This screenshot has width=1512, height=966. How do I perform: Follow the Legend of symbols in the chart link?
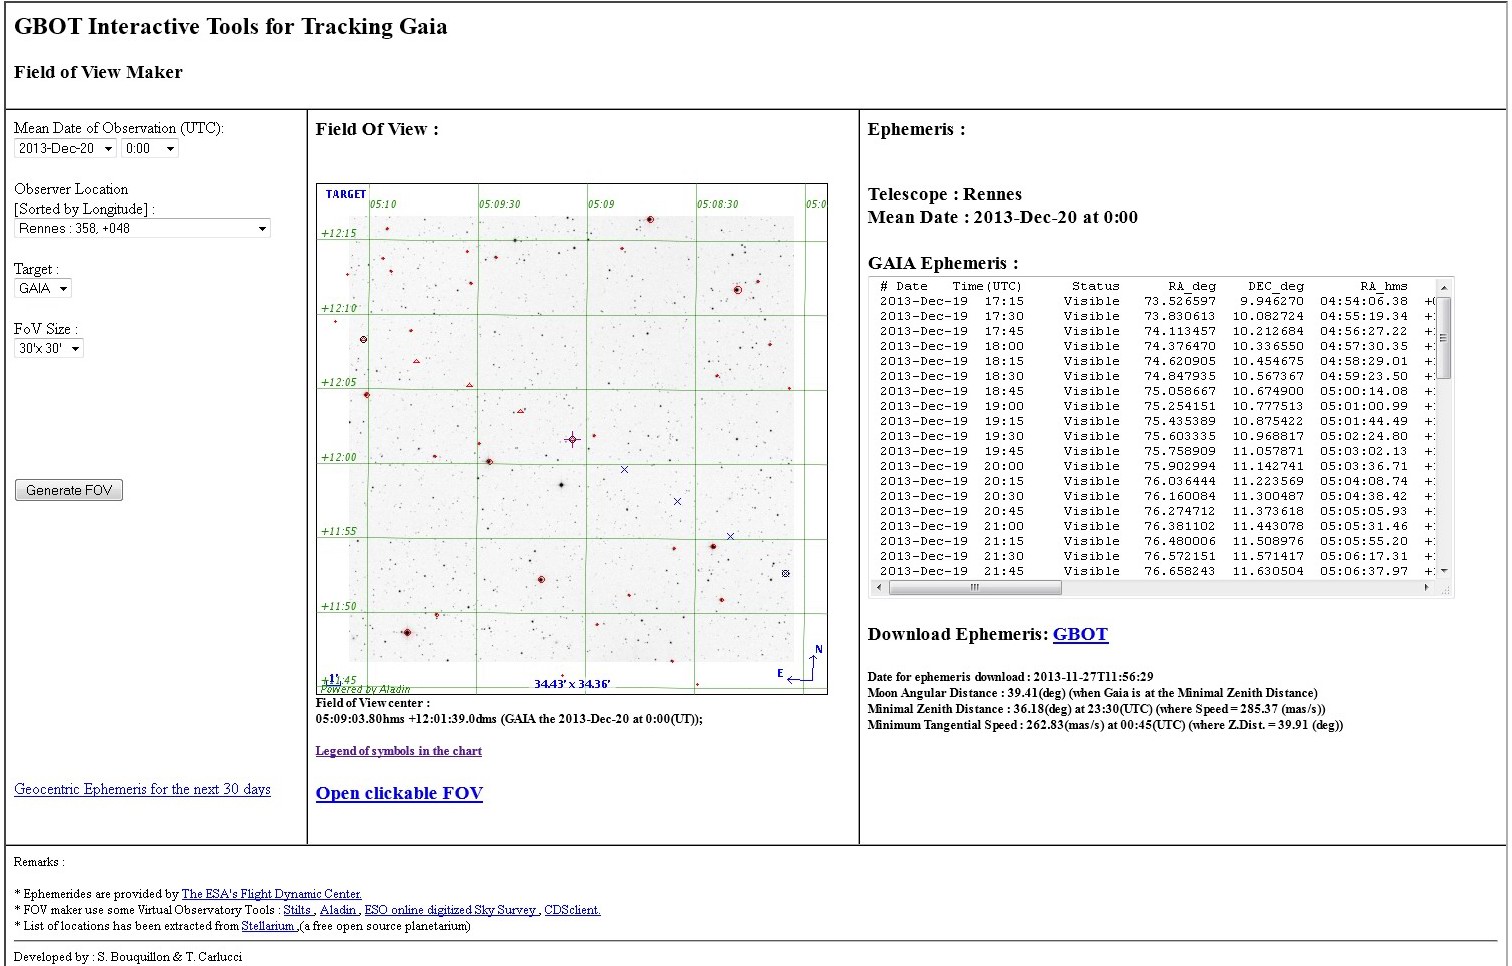(398, 751)
